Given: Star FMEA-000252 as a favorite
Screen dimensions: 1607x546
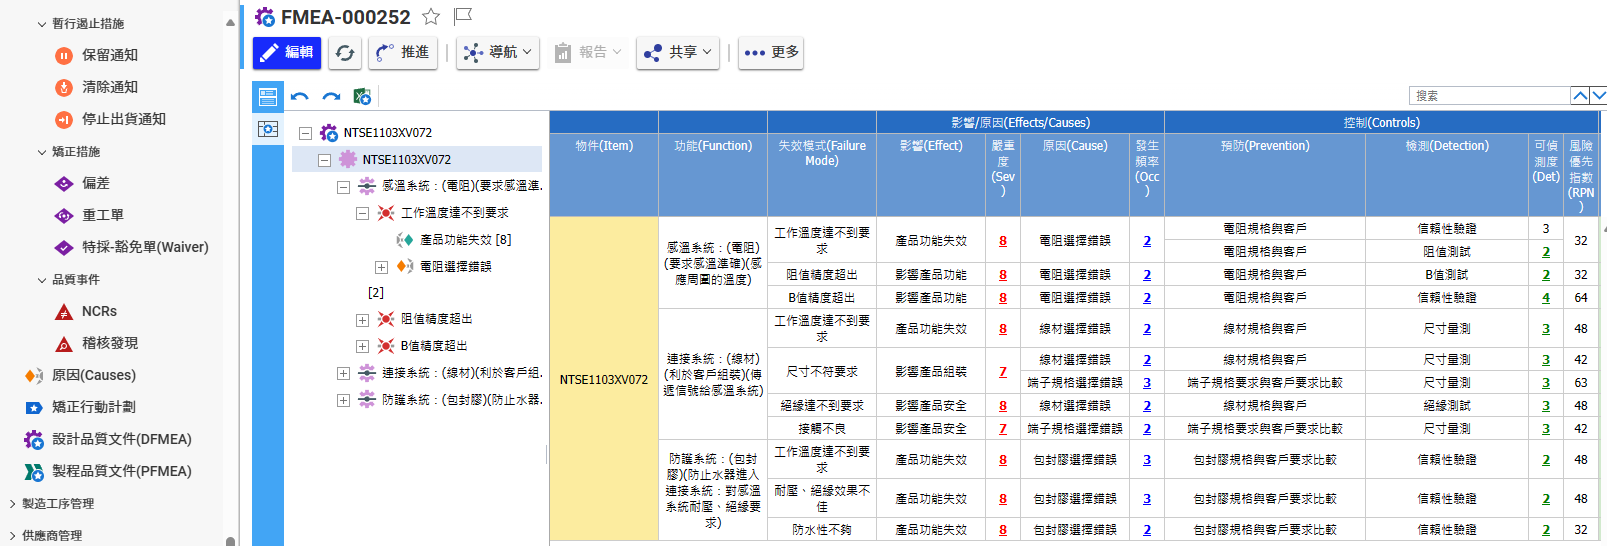Looking at the screenshot, I should (x=431, y=16).
